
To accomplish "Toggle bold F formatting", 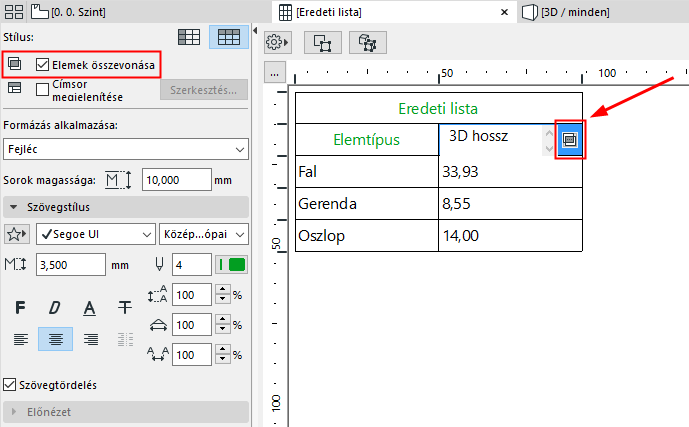I will point(20,308).
